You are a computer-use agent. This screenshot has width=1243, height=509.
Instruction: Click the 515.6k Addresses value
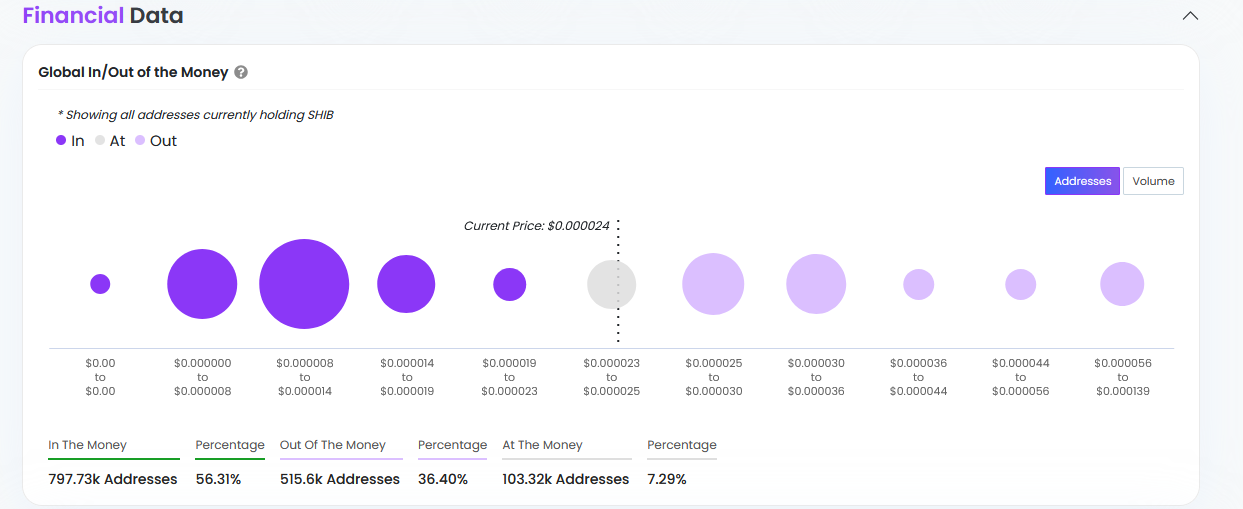(340, 479)
